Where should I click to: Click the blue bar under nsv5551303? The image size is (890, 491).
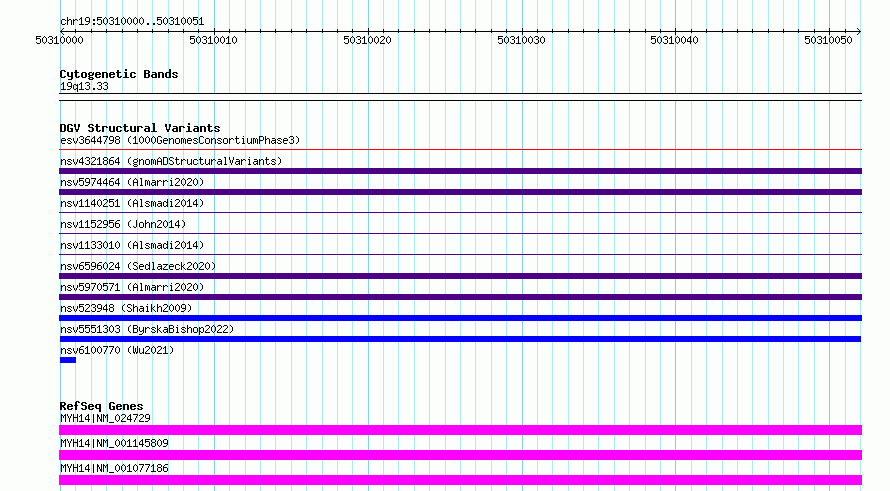(x=460, y=339)
